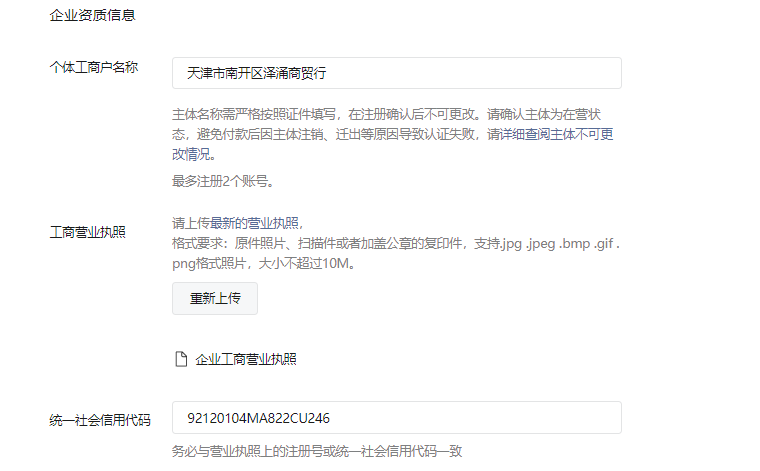Click the 统一社会信用代码 field label
The width and height of the screenshot is (760, 471).
click(100, 420)
